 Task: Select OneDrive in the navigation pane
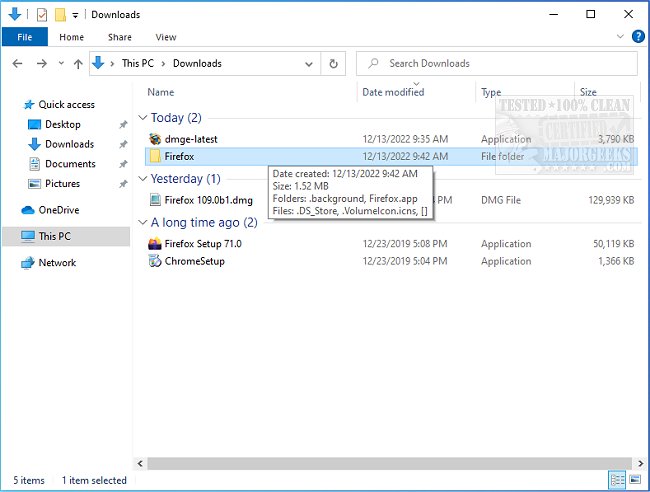click(x=58, y=210)
